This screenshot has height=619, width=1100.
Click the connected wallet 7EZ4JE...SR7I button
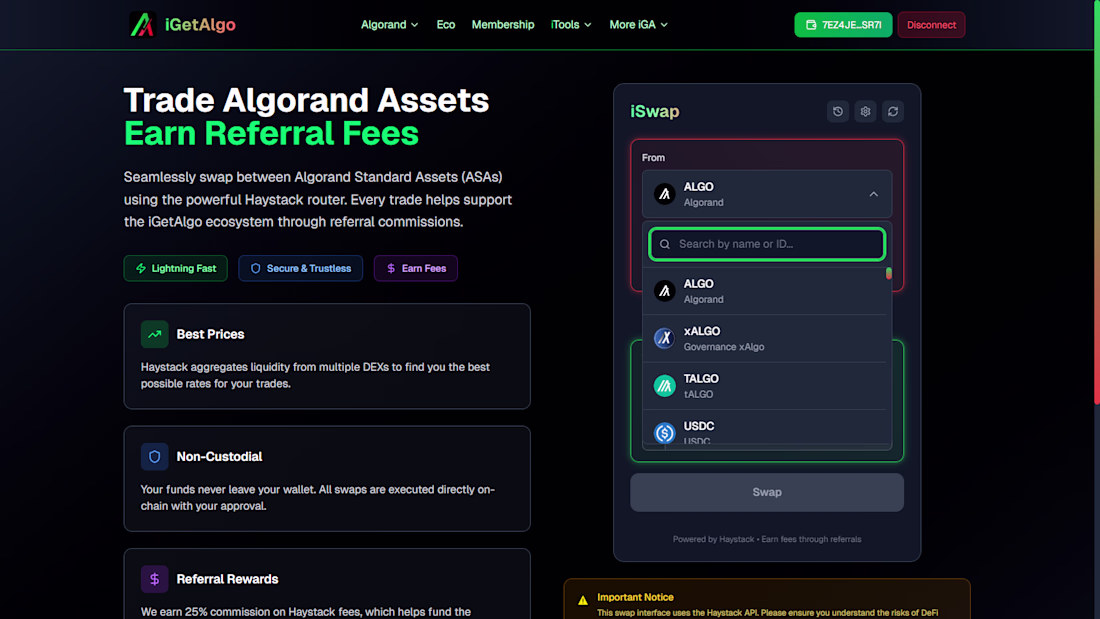click(x=843, y=25)
